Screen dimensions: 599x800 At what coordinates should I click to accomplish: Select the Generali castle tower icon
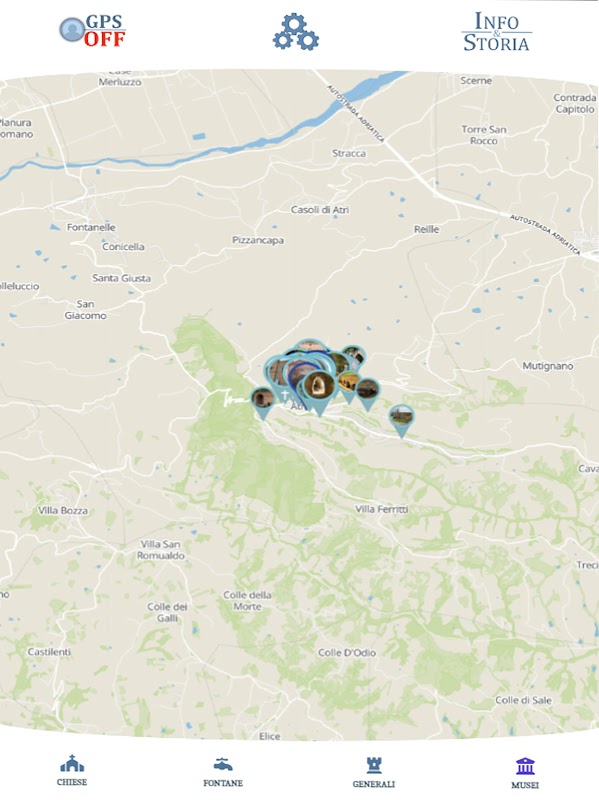coord(373,772)
